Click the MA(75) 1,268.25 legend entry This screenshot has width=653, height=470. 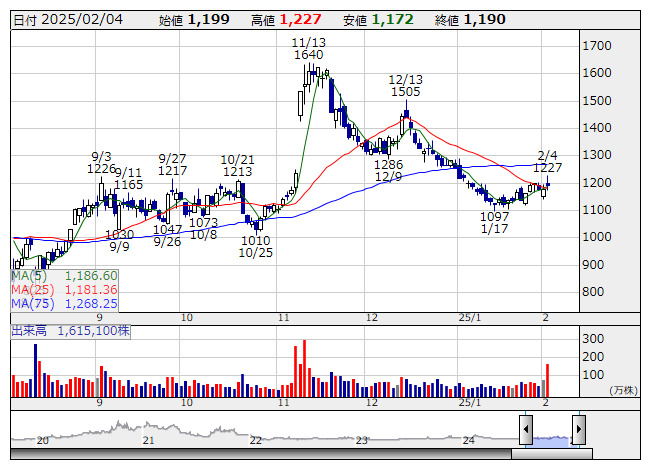65,303
